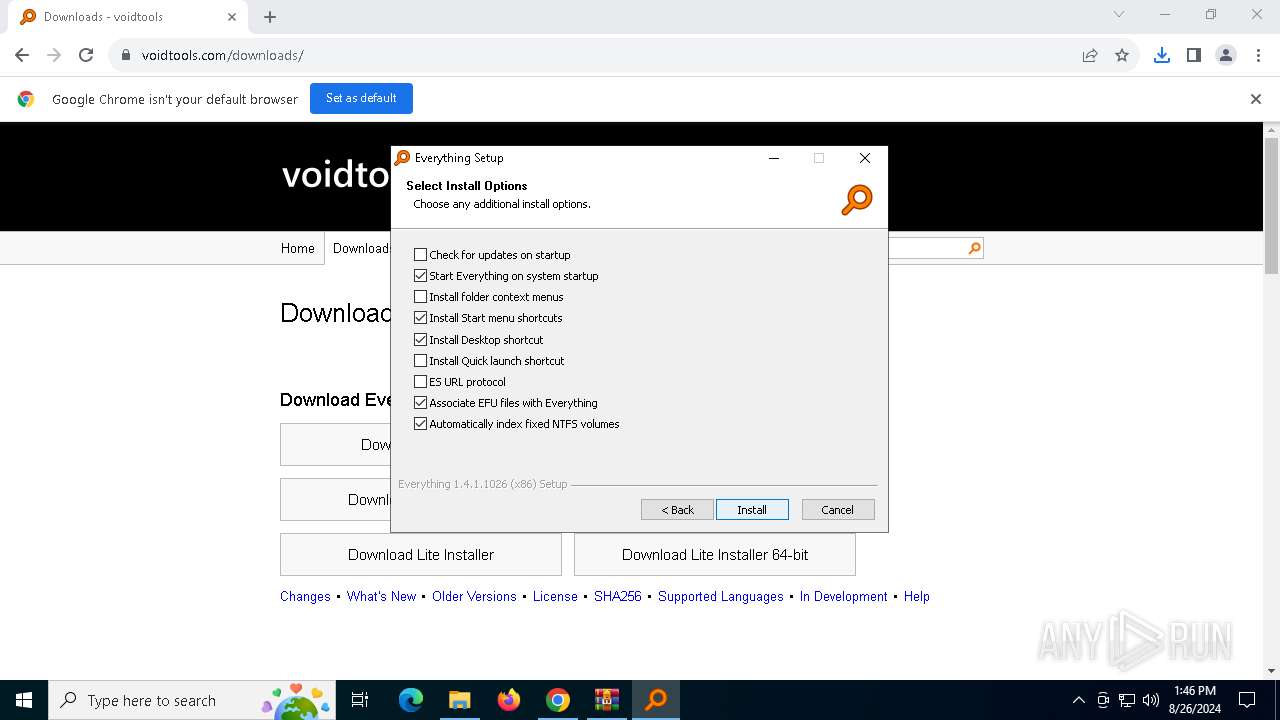Click Chrome forward navigation arrow
Image resolution: width=1280 pixels, height=720 pixels.
(x=54, y=55)
